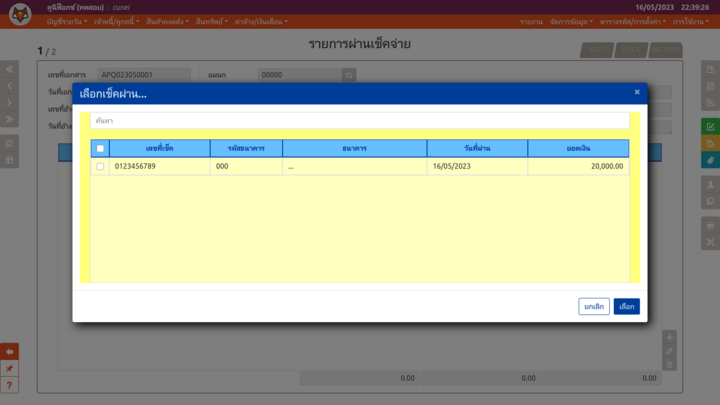Close the เลือกเช็คผ่าน dialog with X

pyautogui.click(x=637, y=92)
